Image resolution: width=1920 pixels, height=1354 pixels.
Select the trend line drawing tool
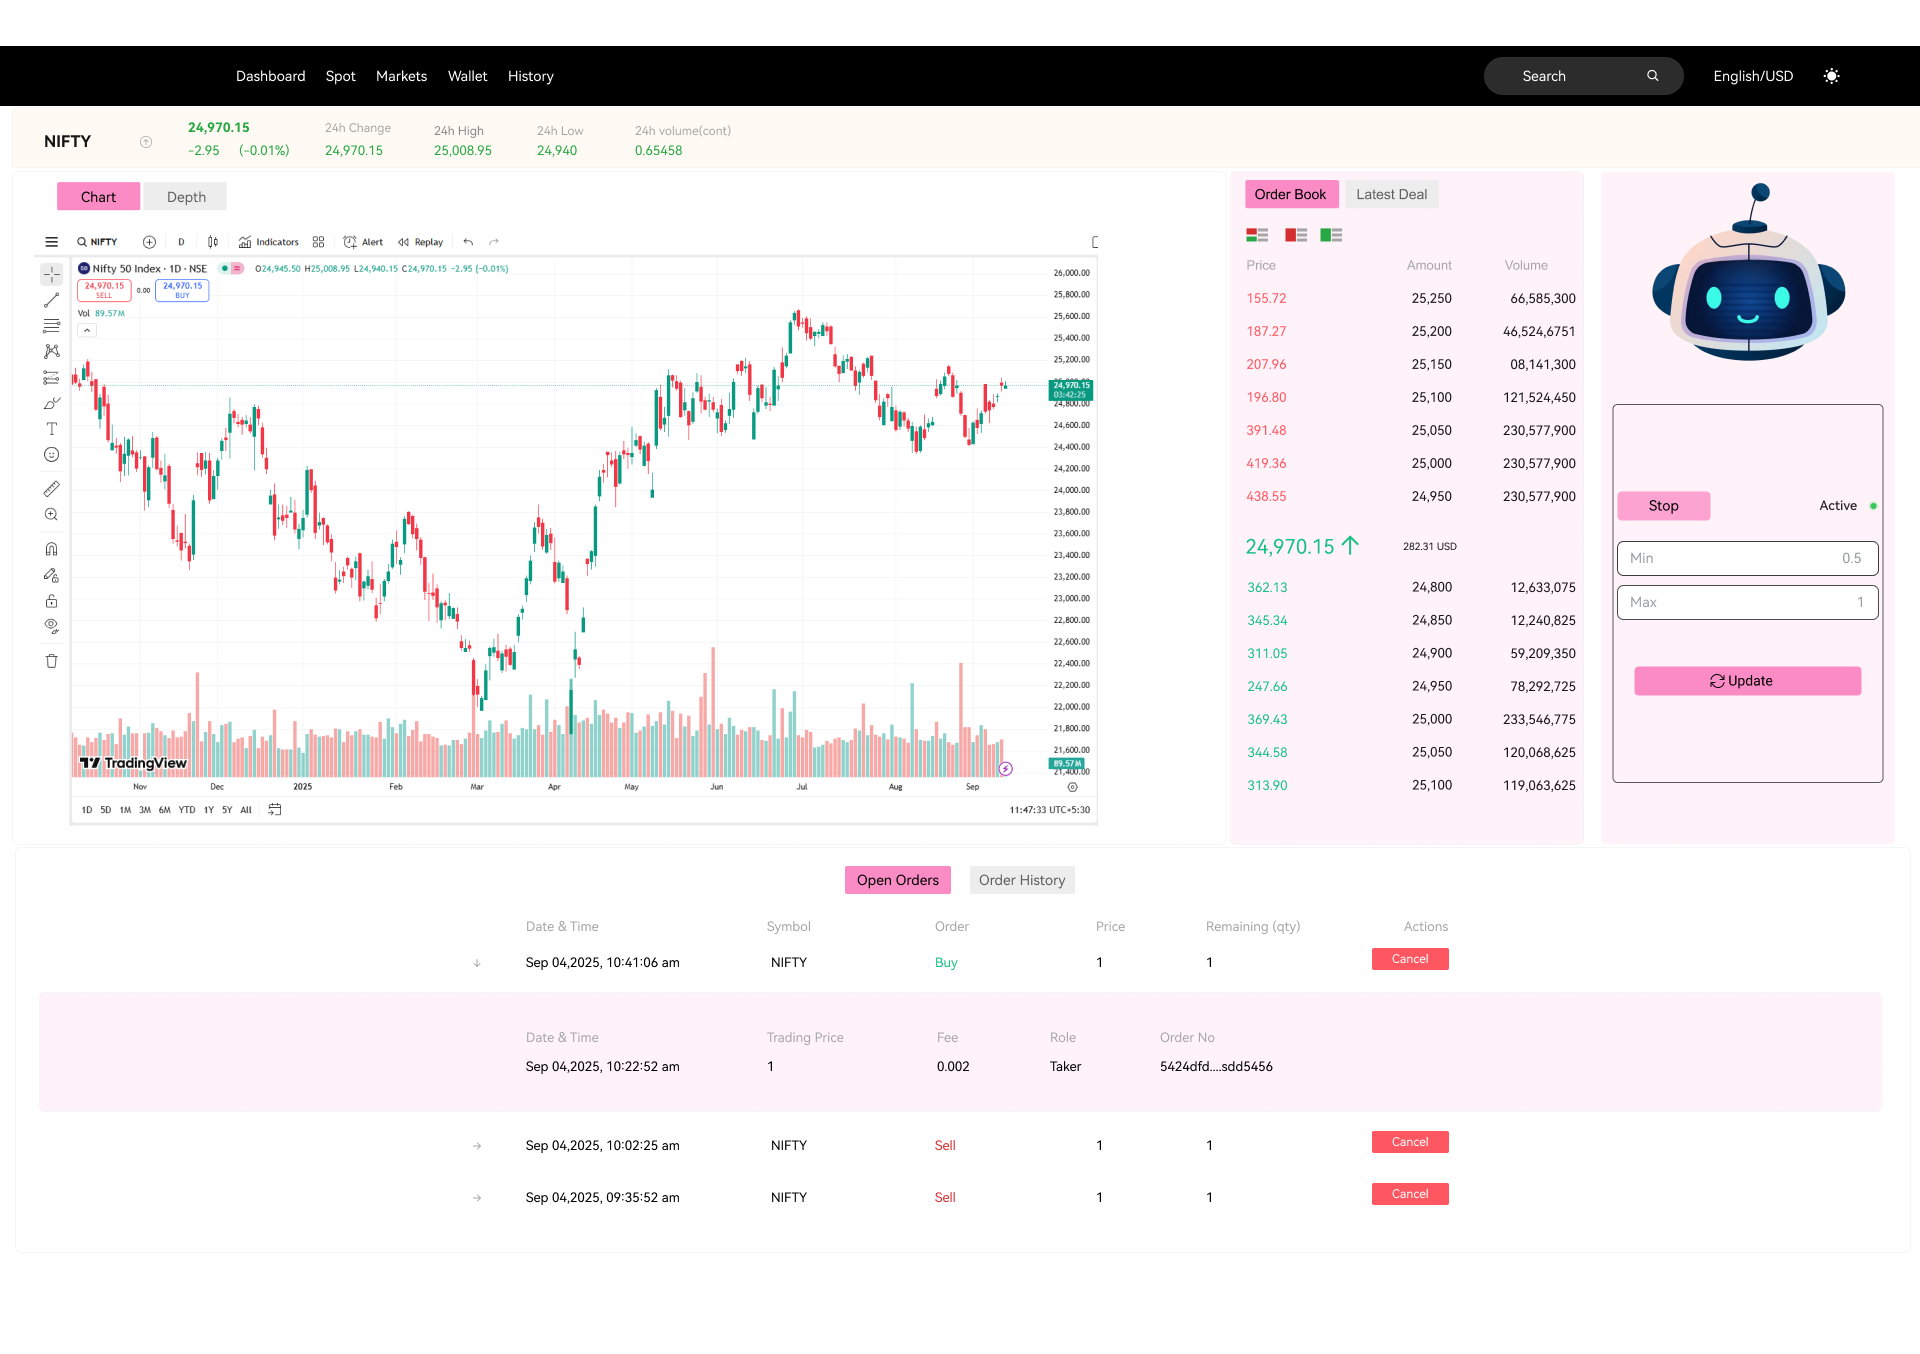coord(51,300)
